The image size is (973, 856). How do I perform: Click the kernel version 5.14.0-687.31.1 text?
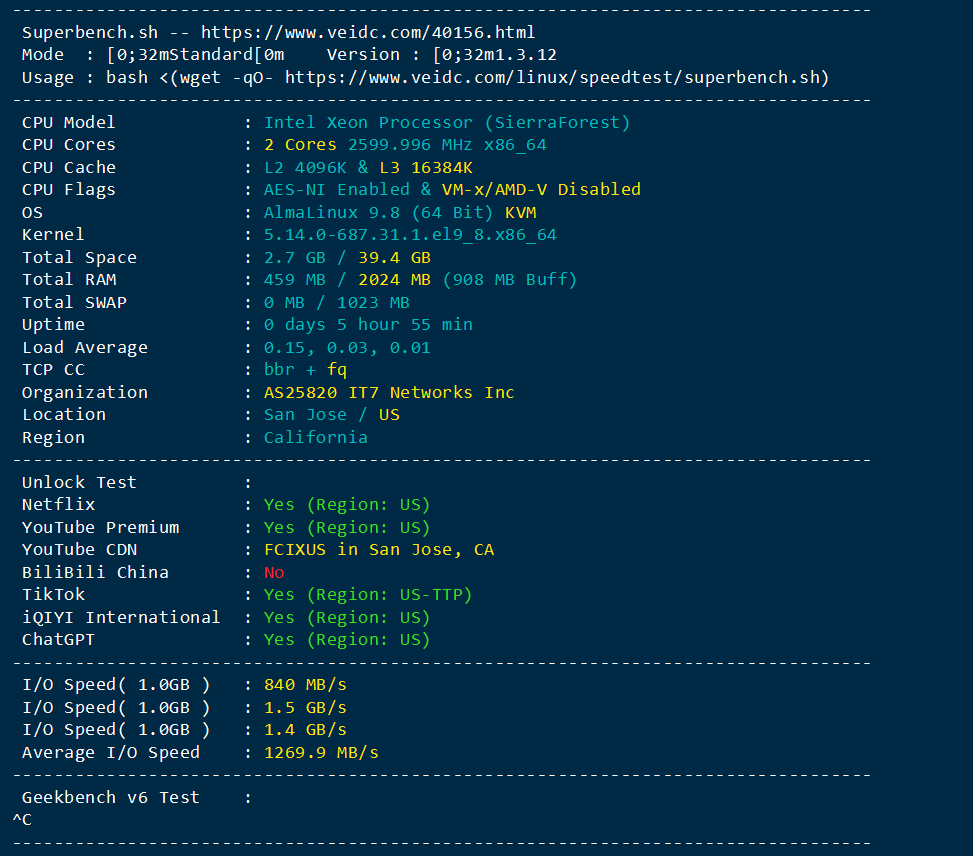pos(410,235)
